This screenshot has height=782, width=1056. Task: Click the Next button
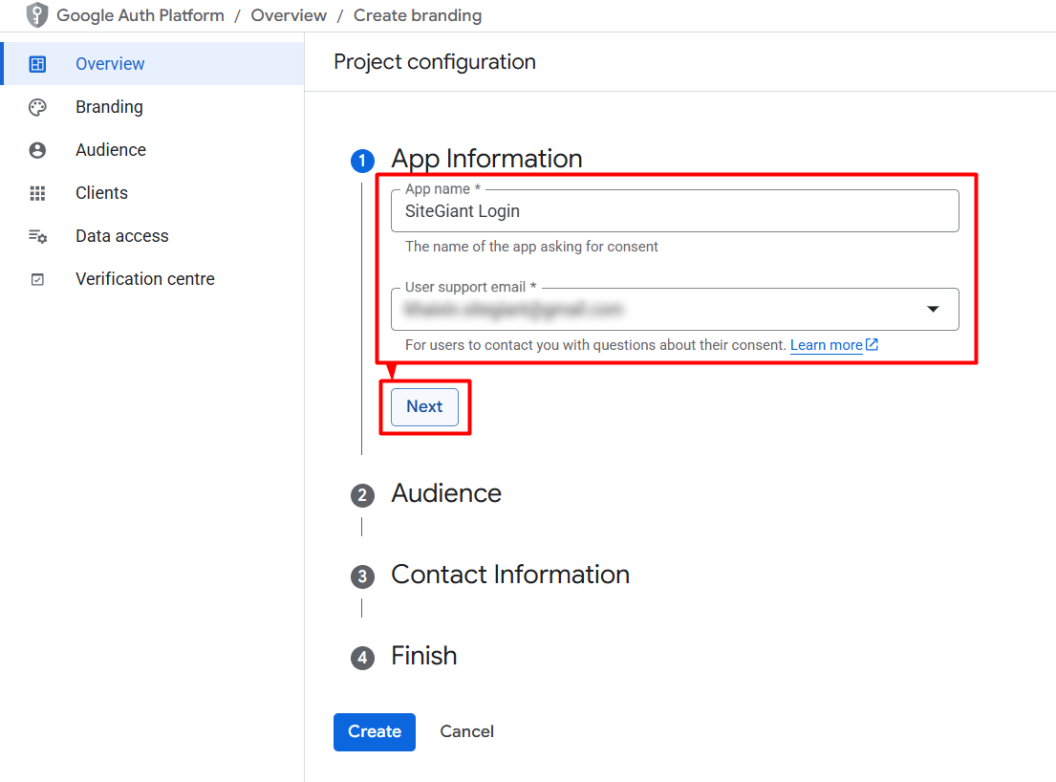425,407
